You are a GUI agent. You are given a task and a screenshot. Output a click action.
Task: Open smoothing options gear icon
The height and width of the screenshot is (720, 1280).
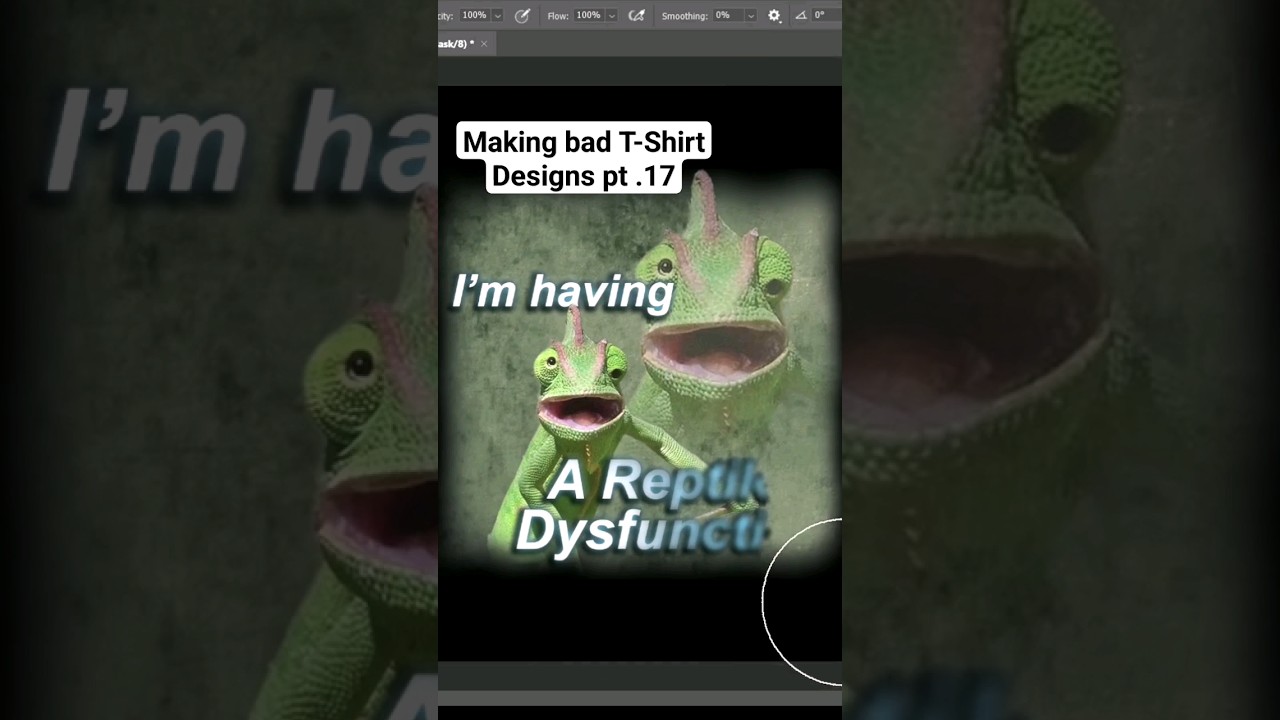(774, 15)
